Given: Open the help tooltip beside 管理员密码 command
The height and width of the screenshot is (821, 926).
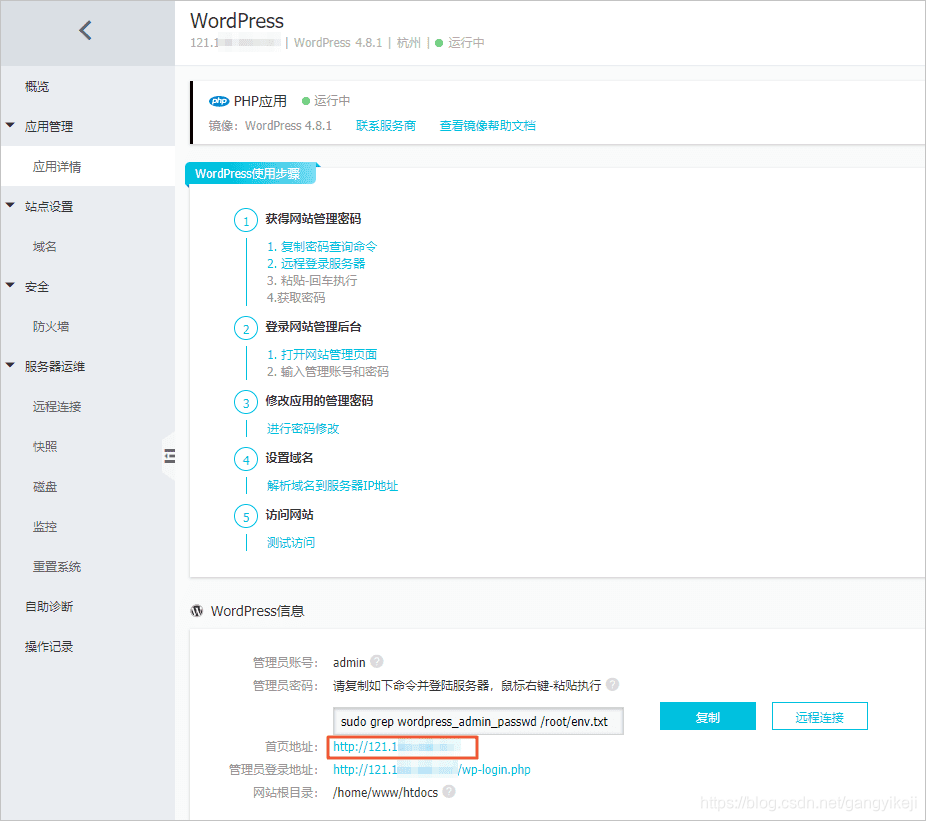Looking at the screenshot, I should 611,685.
